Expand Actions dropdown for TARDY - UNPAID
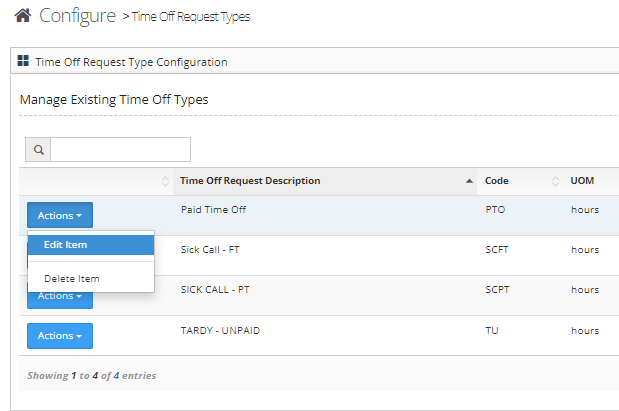The image size is (619, 411). (x=60, y=335)
